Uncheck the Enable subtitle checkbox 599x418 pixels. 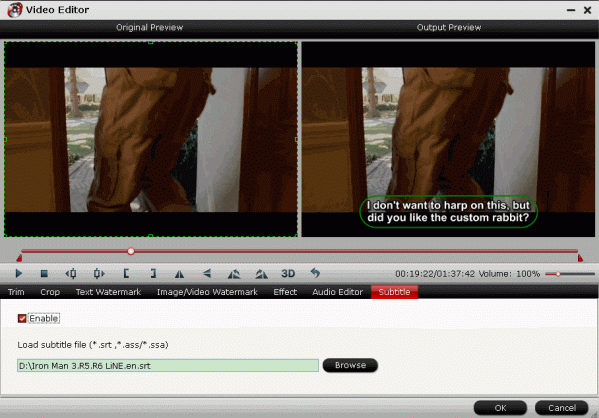point(22,318)
